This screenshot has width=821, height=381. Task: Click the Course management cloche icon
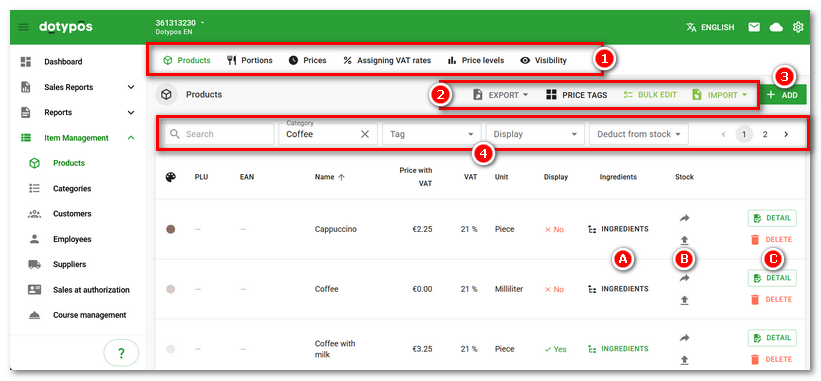click(x=35, y=315)
